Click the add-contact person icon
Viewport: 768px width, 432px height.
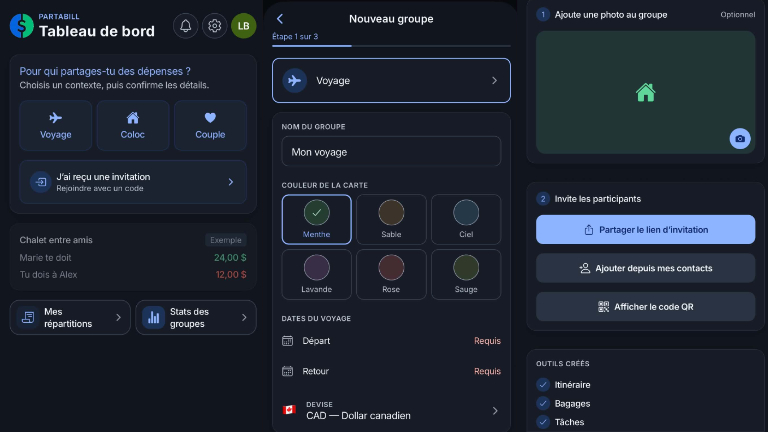point(584,268)
